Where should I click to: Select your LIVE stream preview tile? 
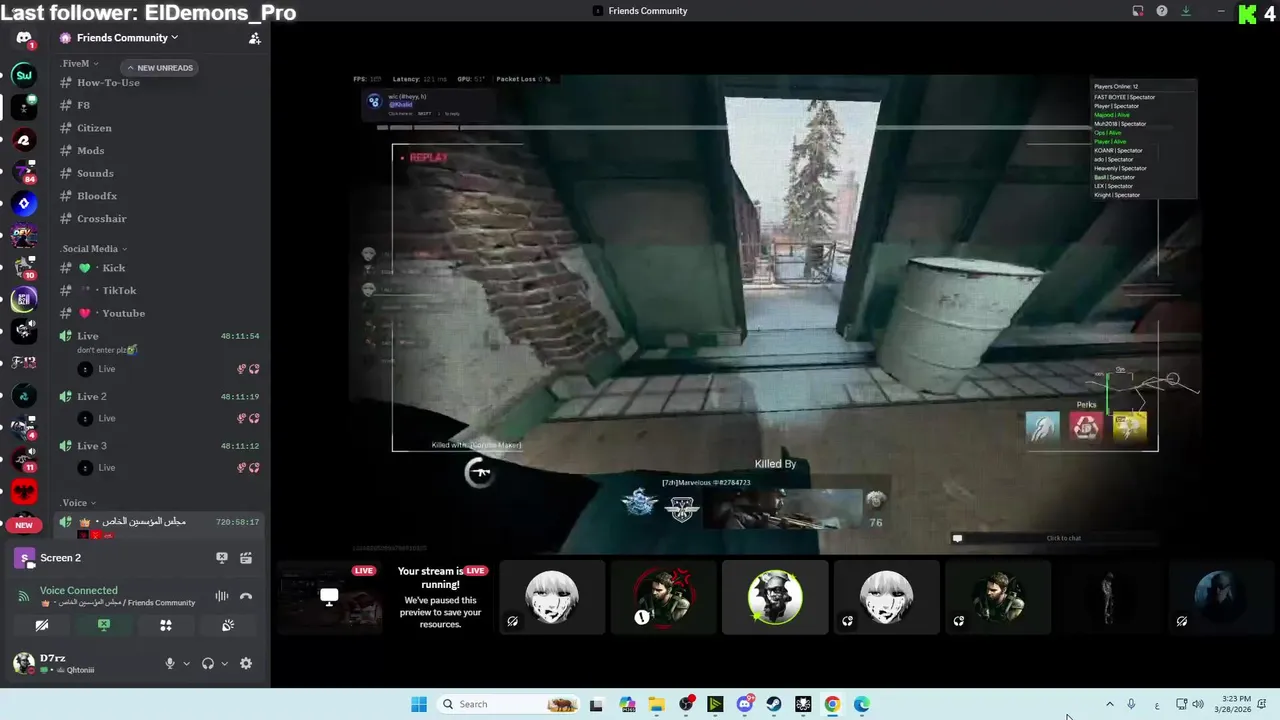tap(329, 598)
